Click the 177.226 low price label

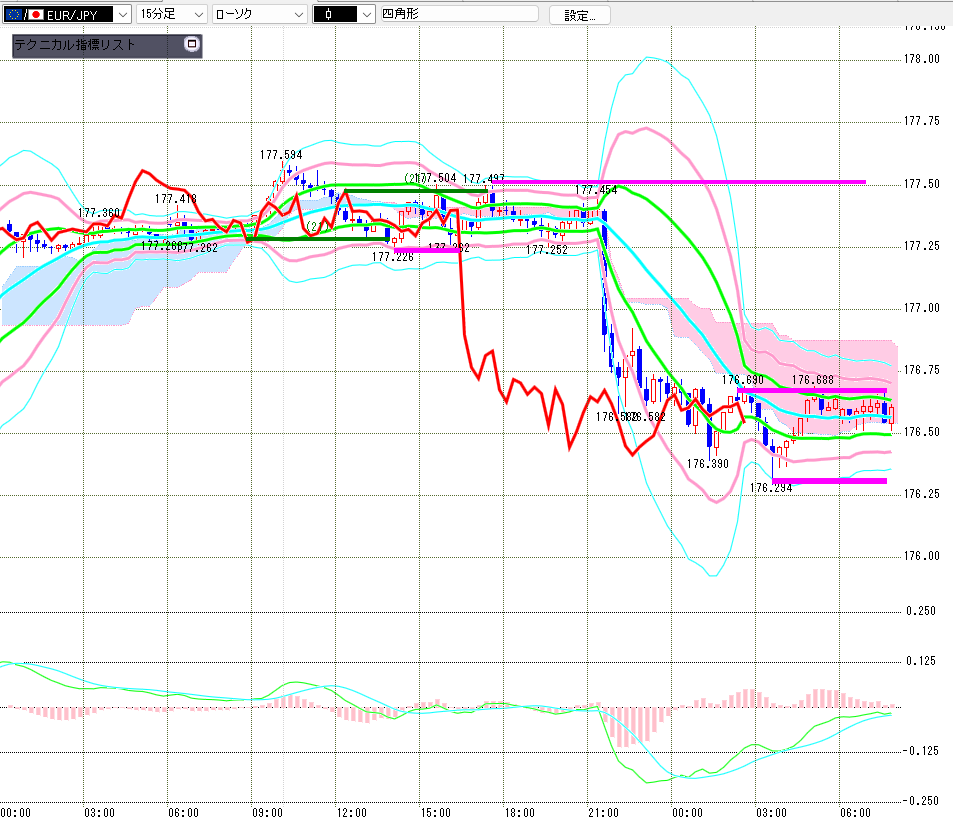pyautogui.click(x=393, y=257)
